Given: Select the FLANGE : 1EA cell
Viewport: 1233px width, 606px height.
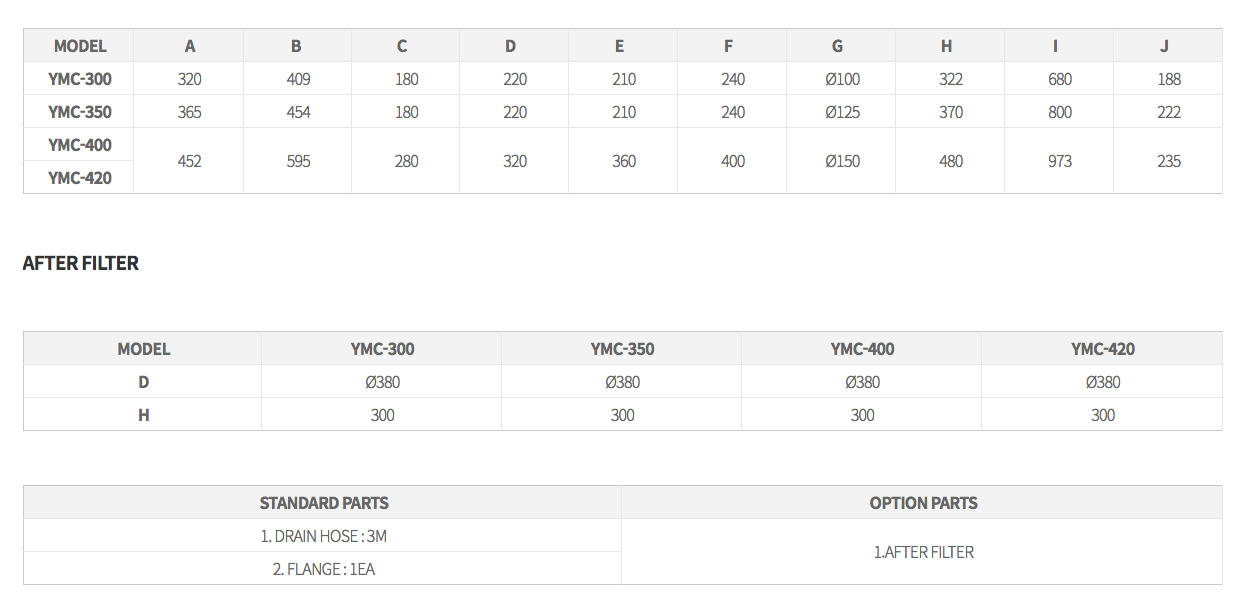Looking at the screenshot, I should (323, 569).
